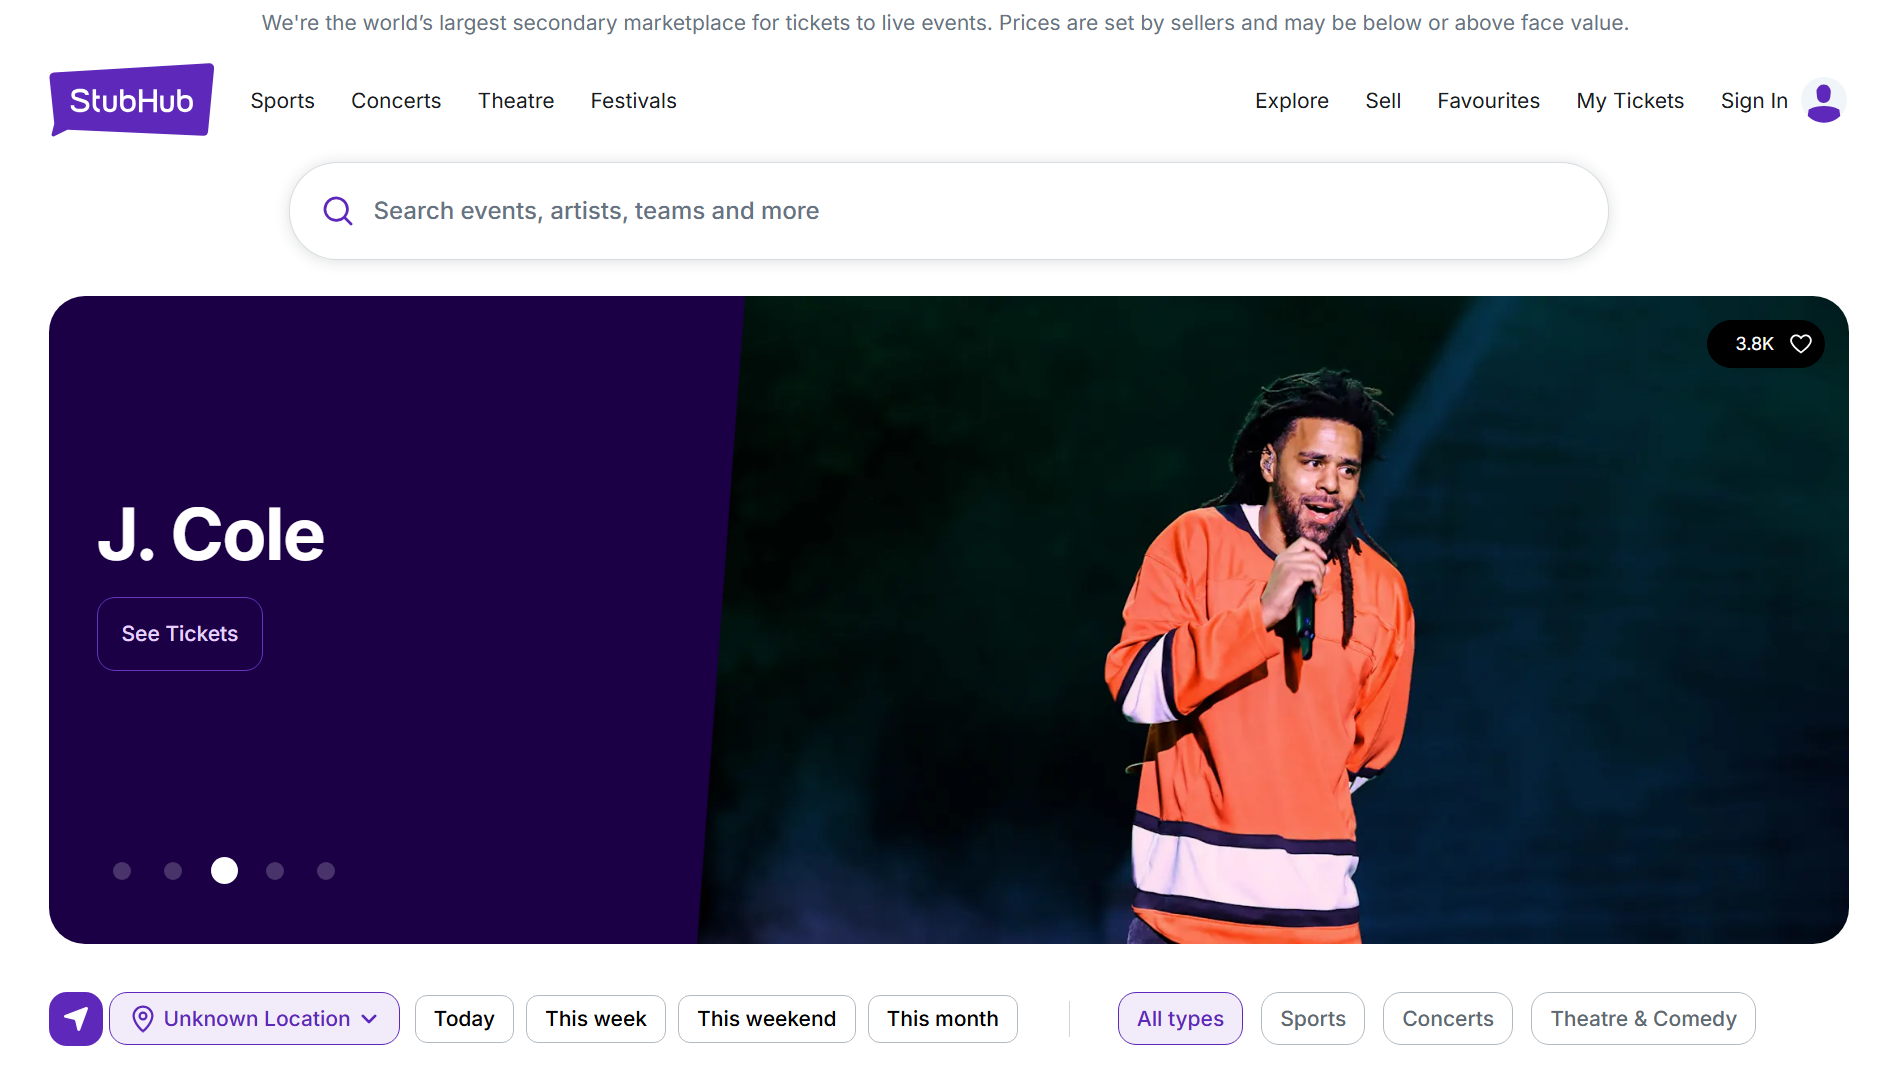Viewport: 1895px width, 1080px height.
Task: Click the search magnifier icon
Action: 338,211
